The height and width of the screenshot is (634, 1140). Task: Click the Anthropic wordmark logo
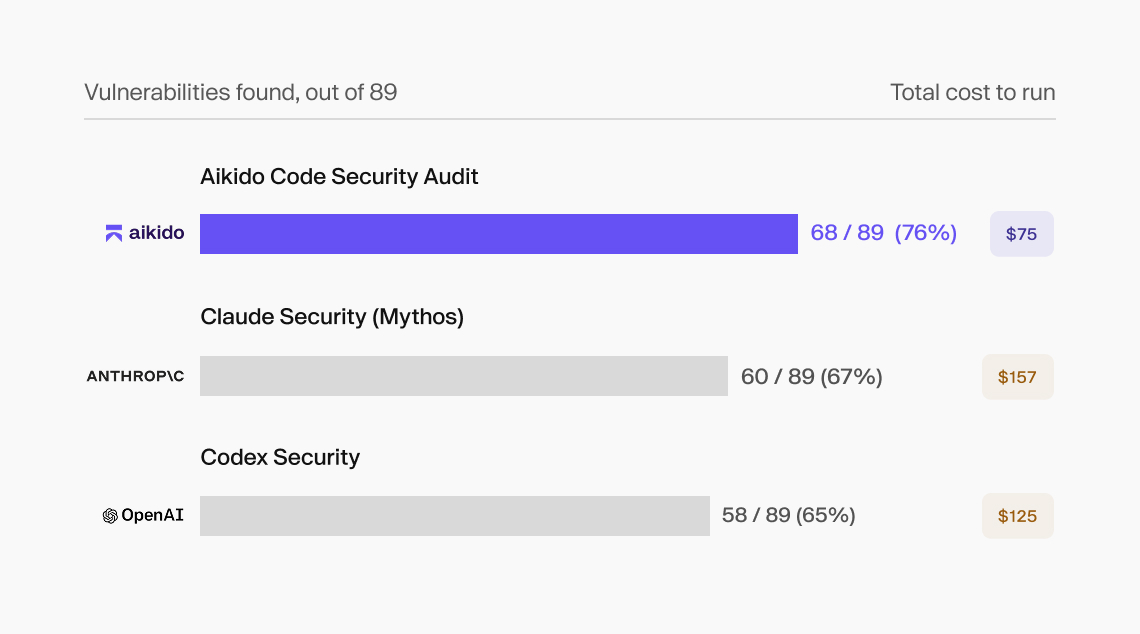point(135,376)
